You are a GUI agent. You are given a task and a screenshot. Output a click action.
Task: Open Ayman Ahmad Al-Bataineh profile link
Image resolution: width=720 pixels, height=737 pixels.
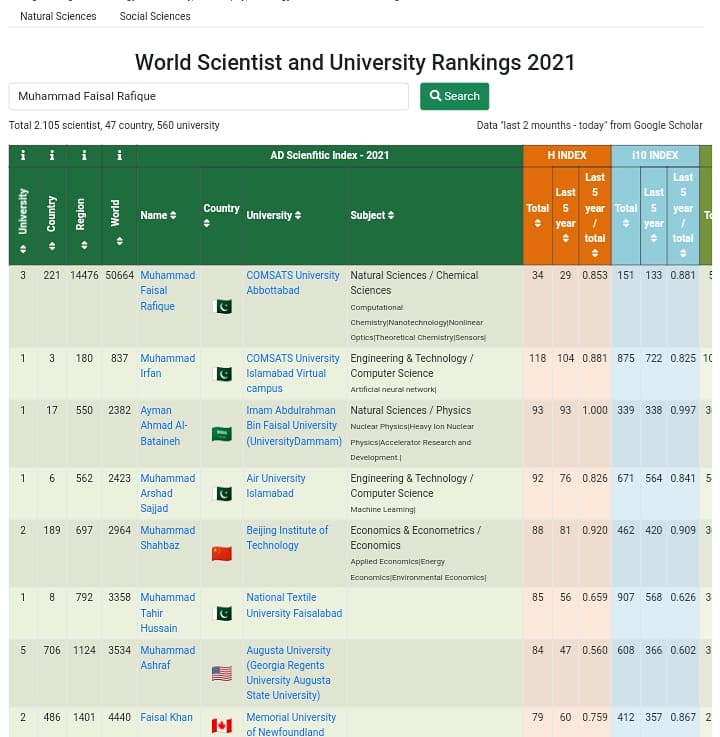coord(164,425)
